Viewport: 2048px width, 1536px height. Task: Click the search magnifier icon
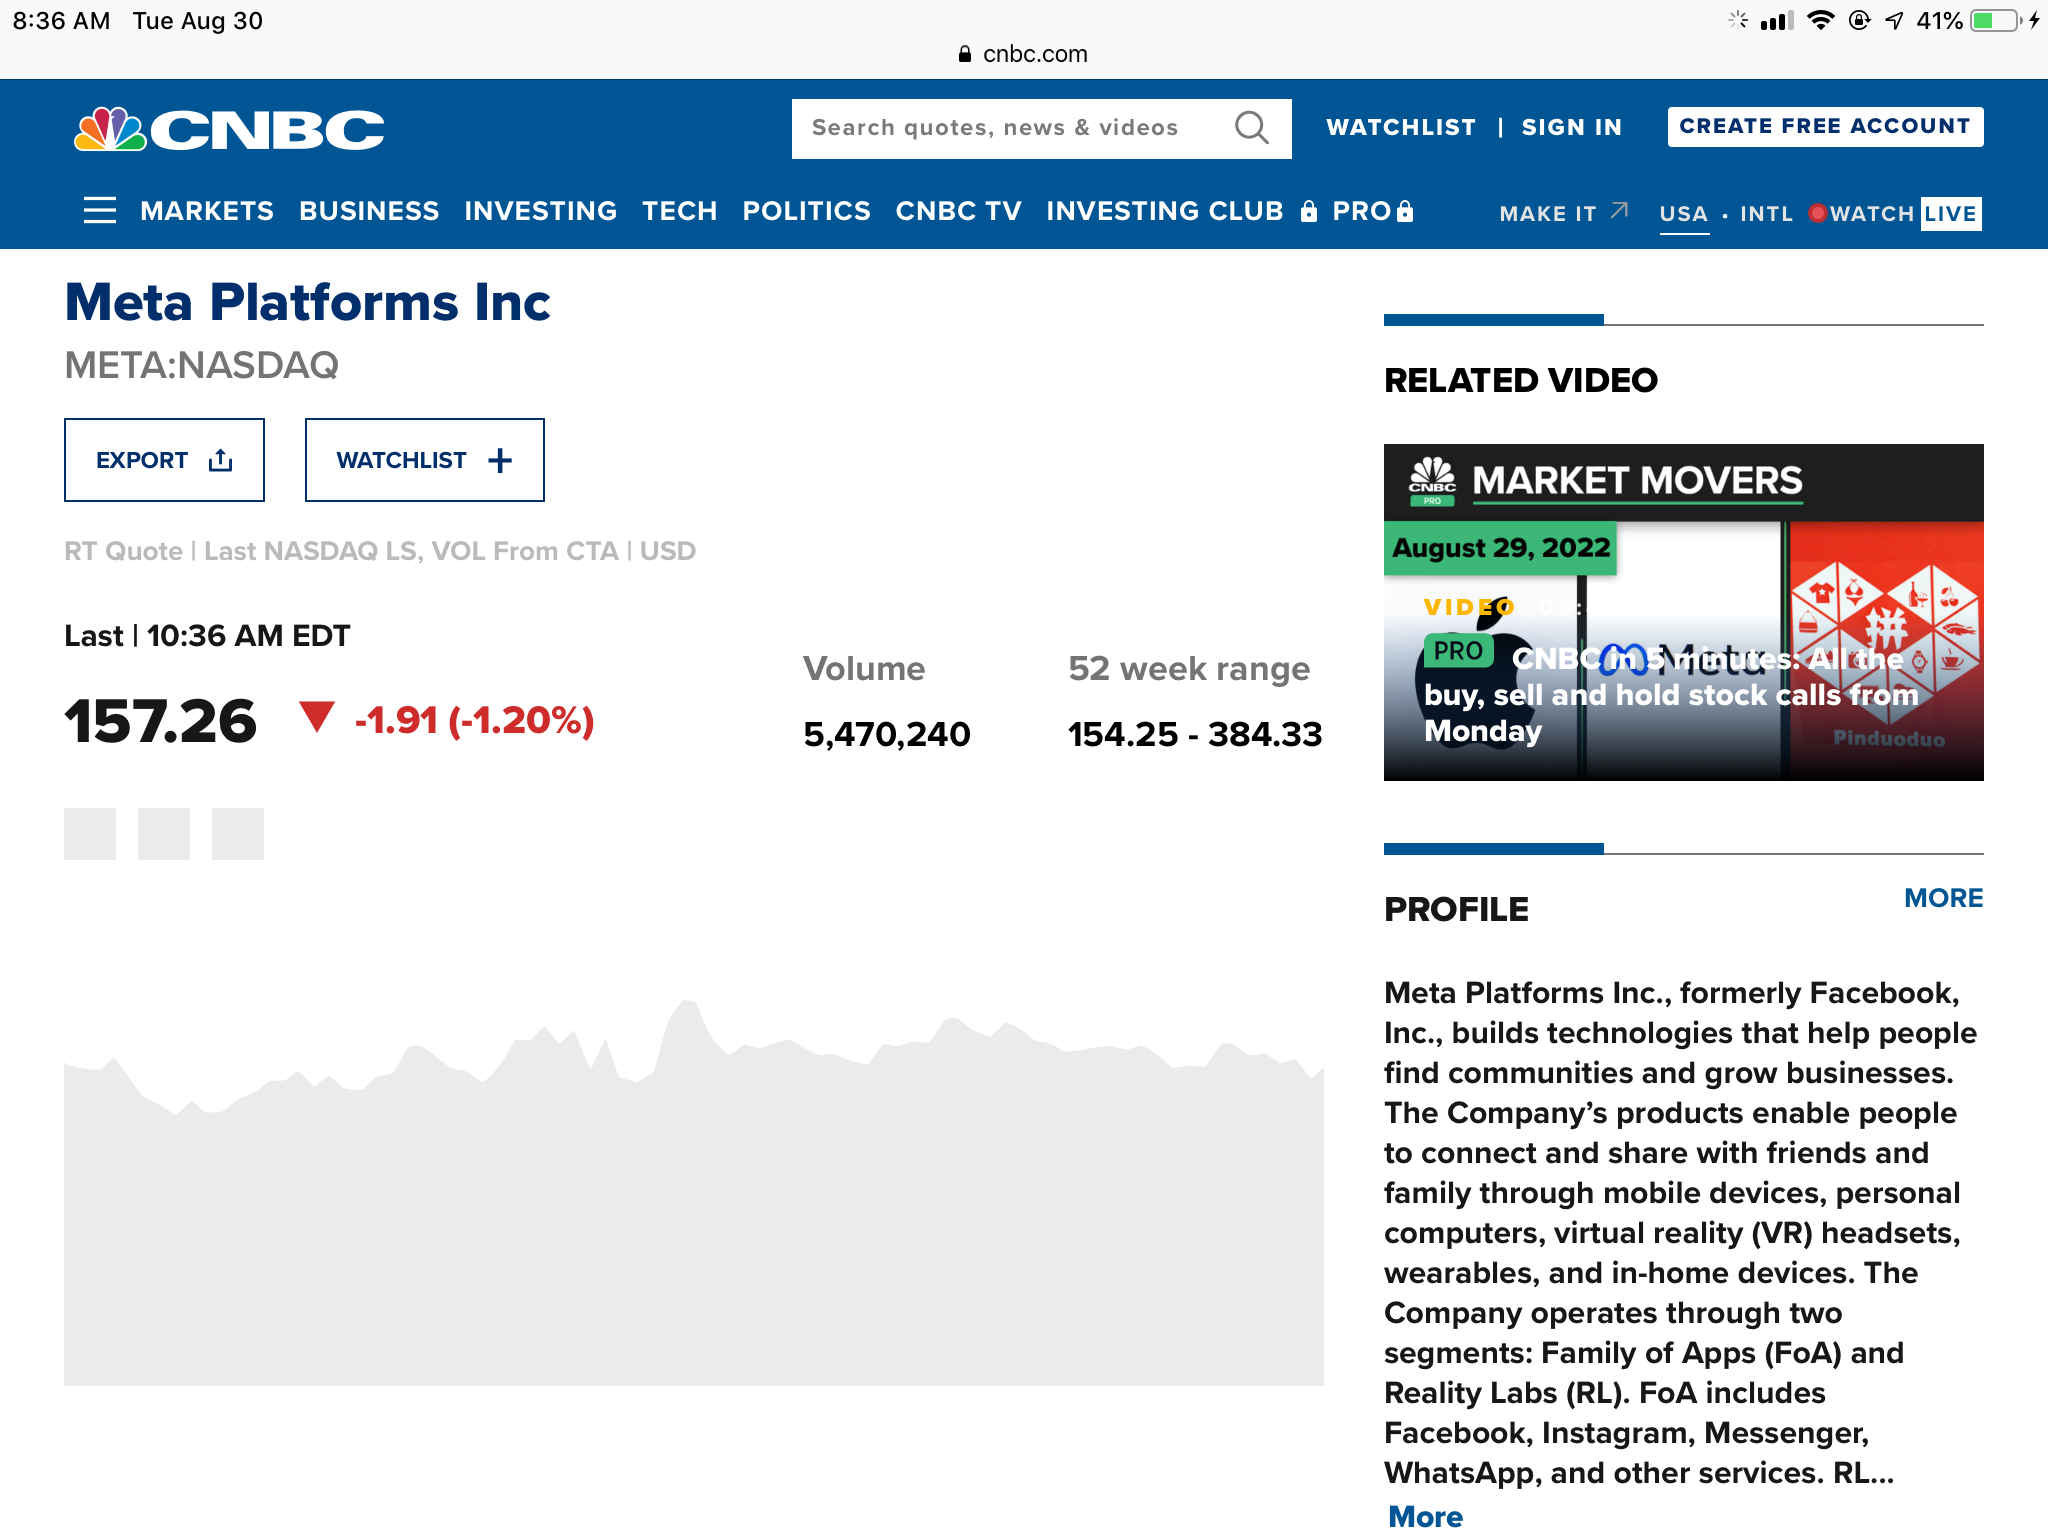tap(1251, 128)
